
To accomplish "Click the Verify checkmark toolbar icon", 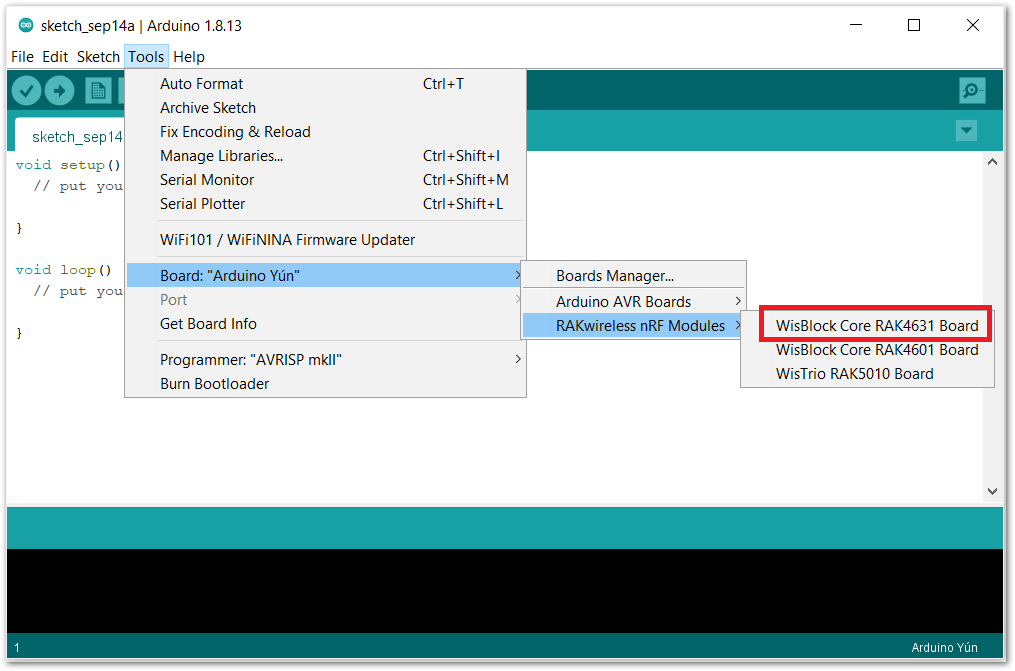I will pyautogui.click(x=27, y=91).
